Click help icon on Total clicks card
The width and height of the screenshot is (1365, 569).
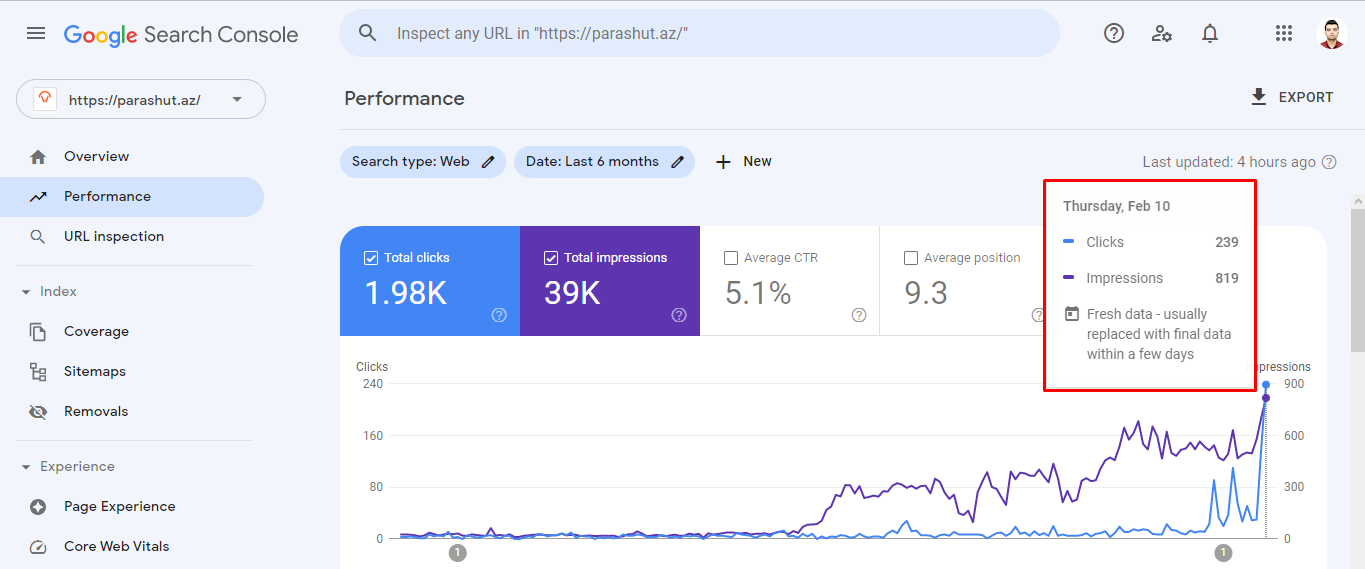[499, 315]
